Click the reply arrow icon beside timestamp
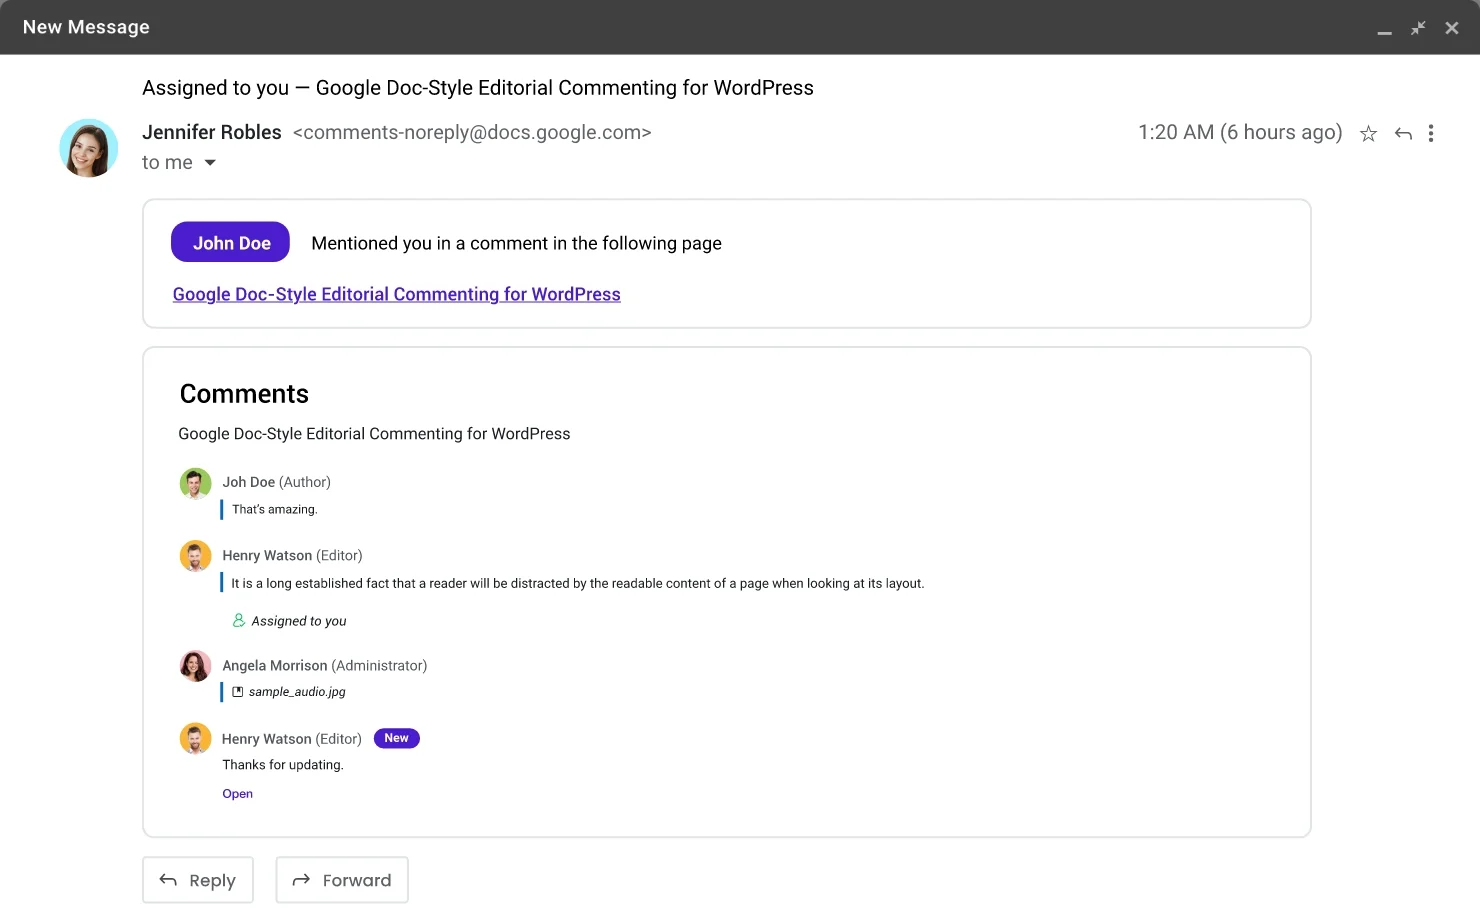1480x920 pixels. point(1403,134)
